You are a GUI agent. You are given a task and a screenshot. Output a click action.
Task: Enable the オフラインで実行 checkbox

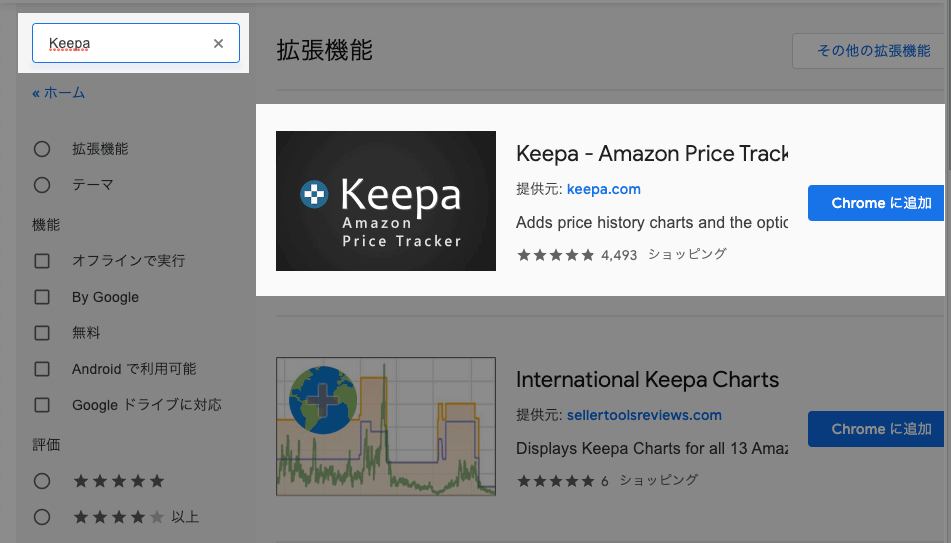coord(42,261)
